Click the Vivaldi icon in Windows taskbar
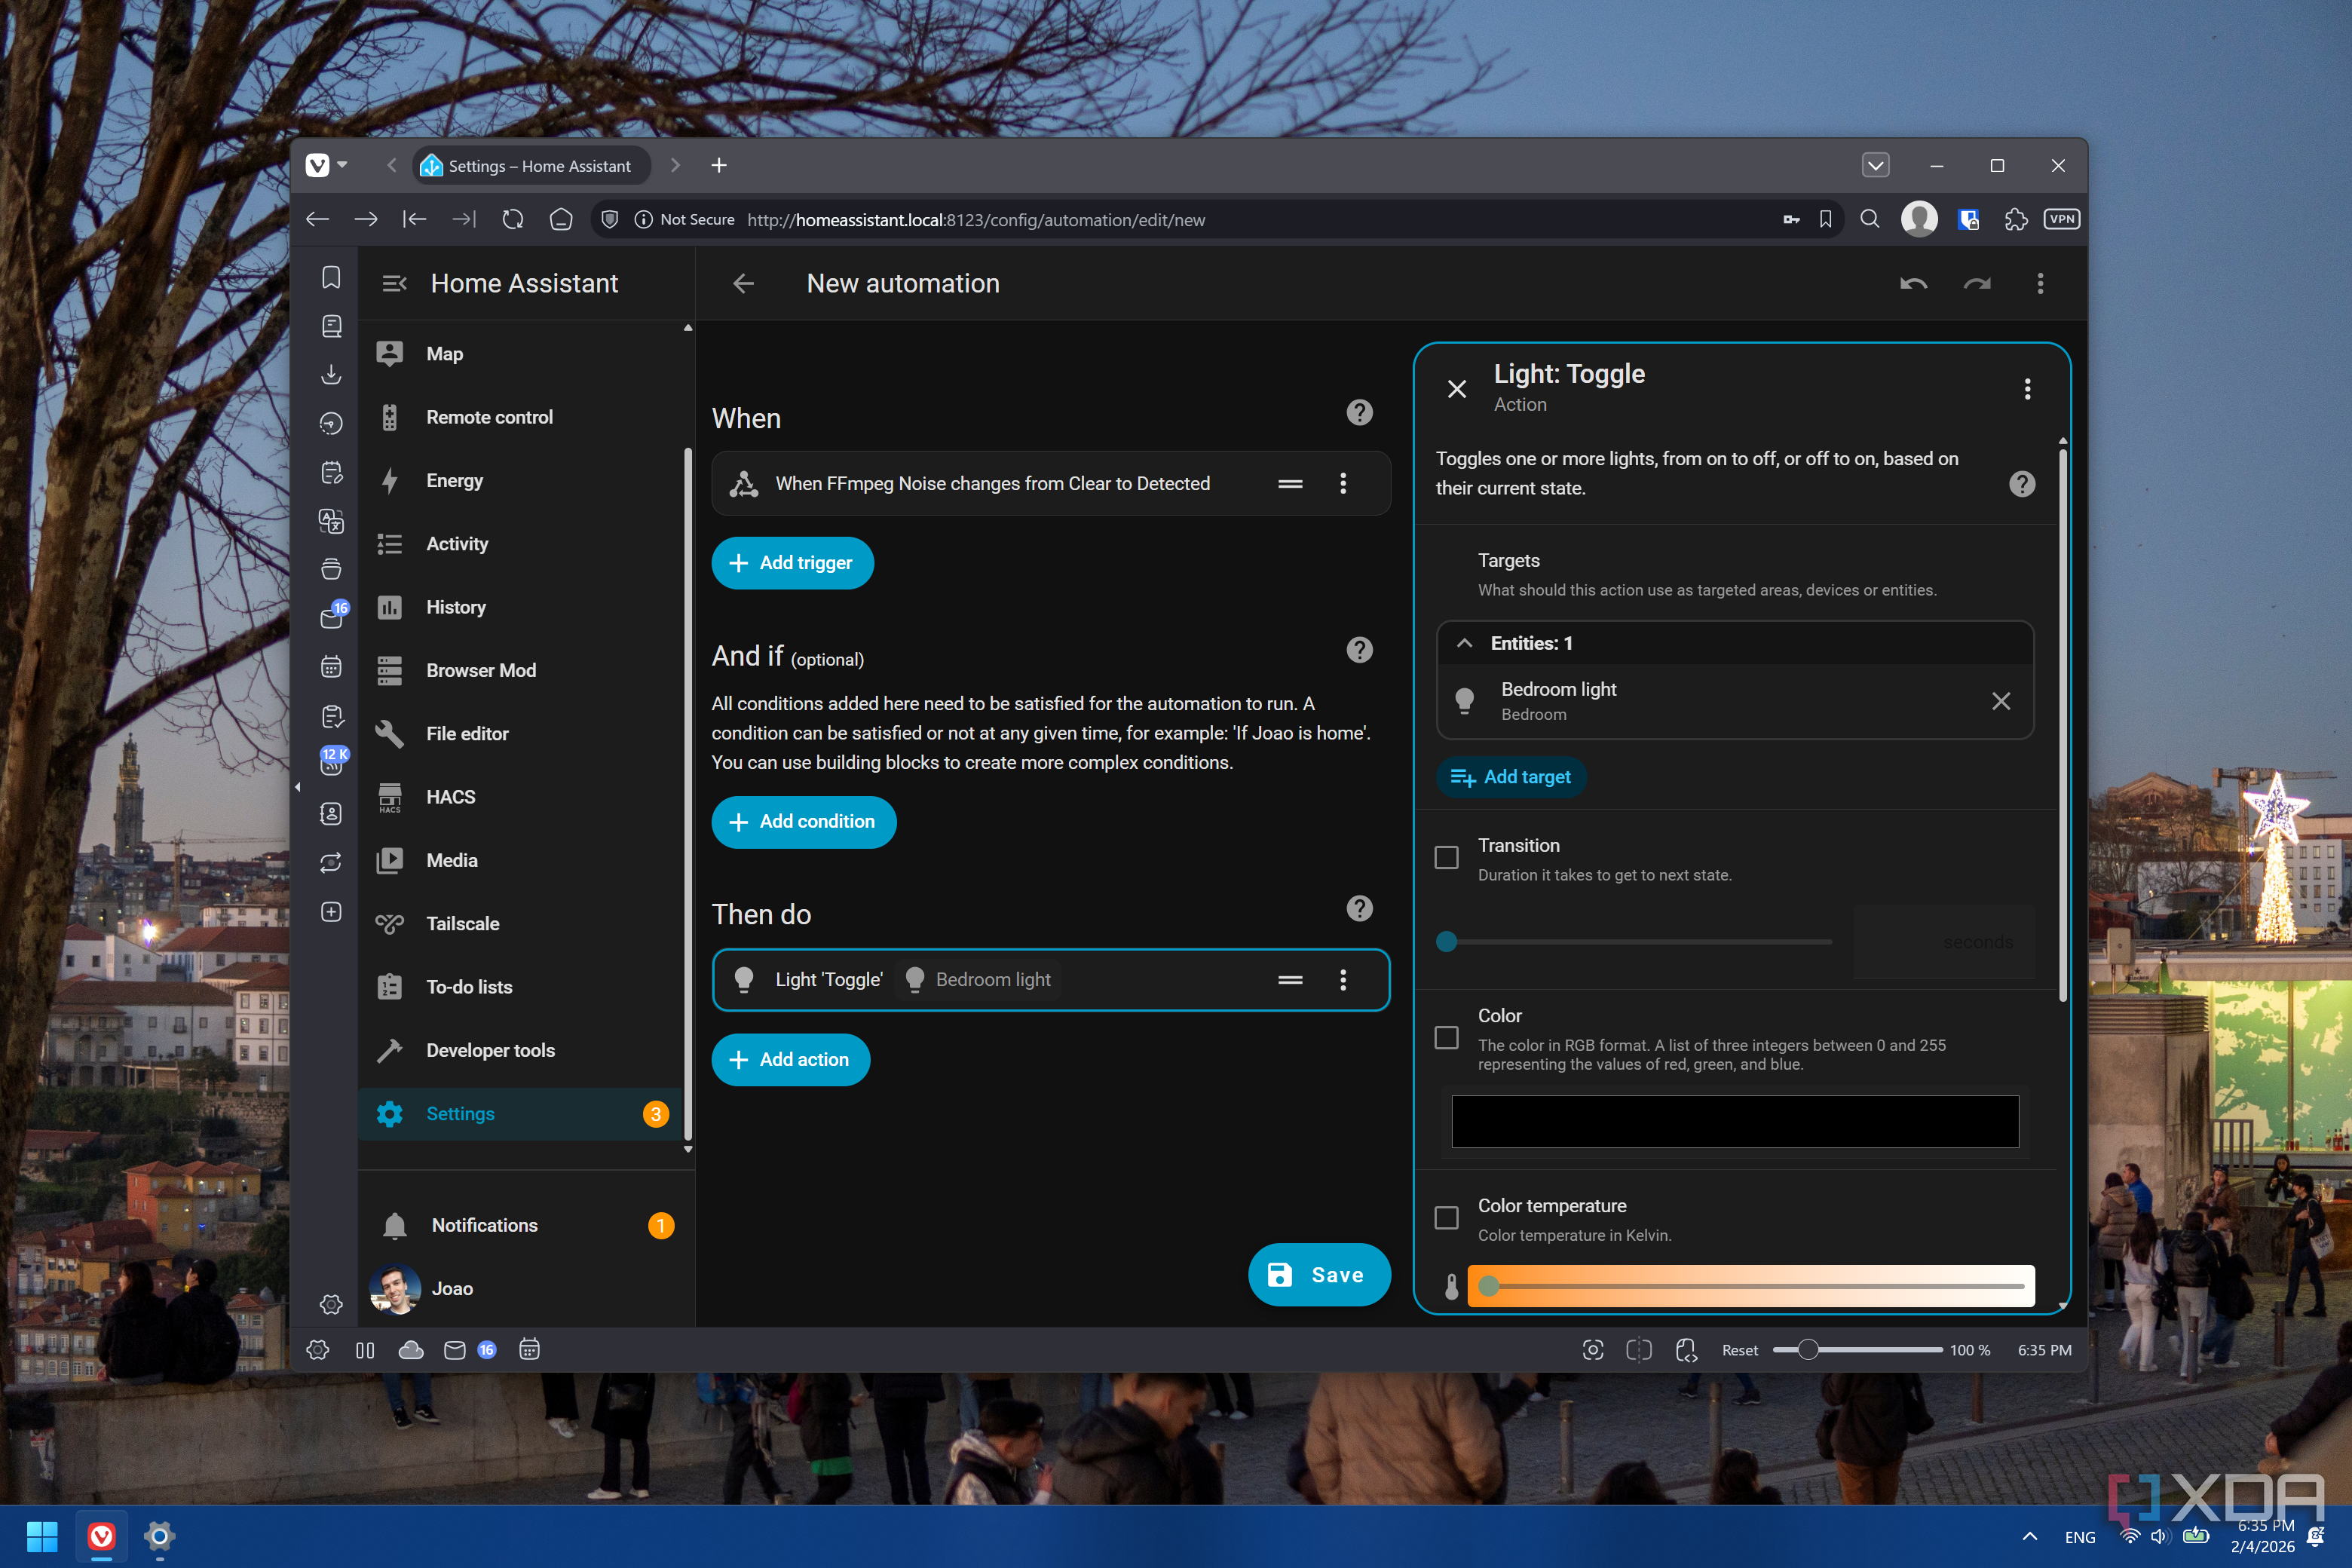Image resolution: width=2352 pixels, height=1568 pixels. pyautogui.click(x=101, y=1536)
